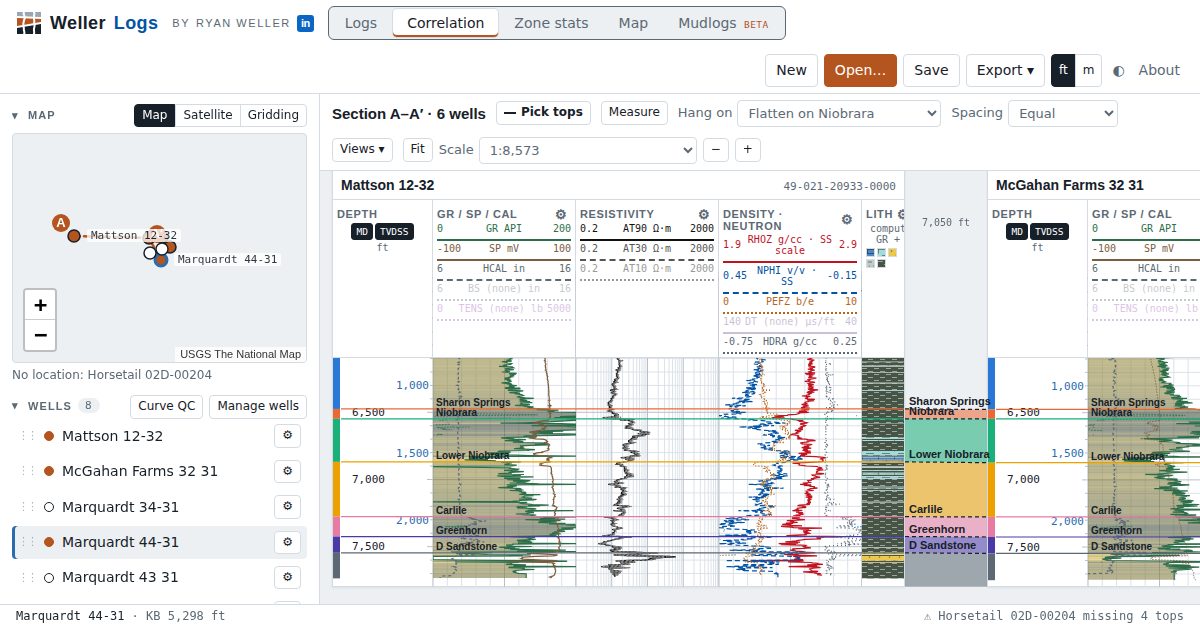
Task: Click the Save button
Action: coord(931,70)
